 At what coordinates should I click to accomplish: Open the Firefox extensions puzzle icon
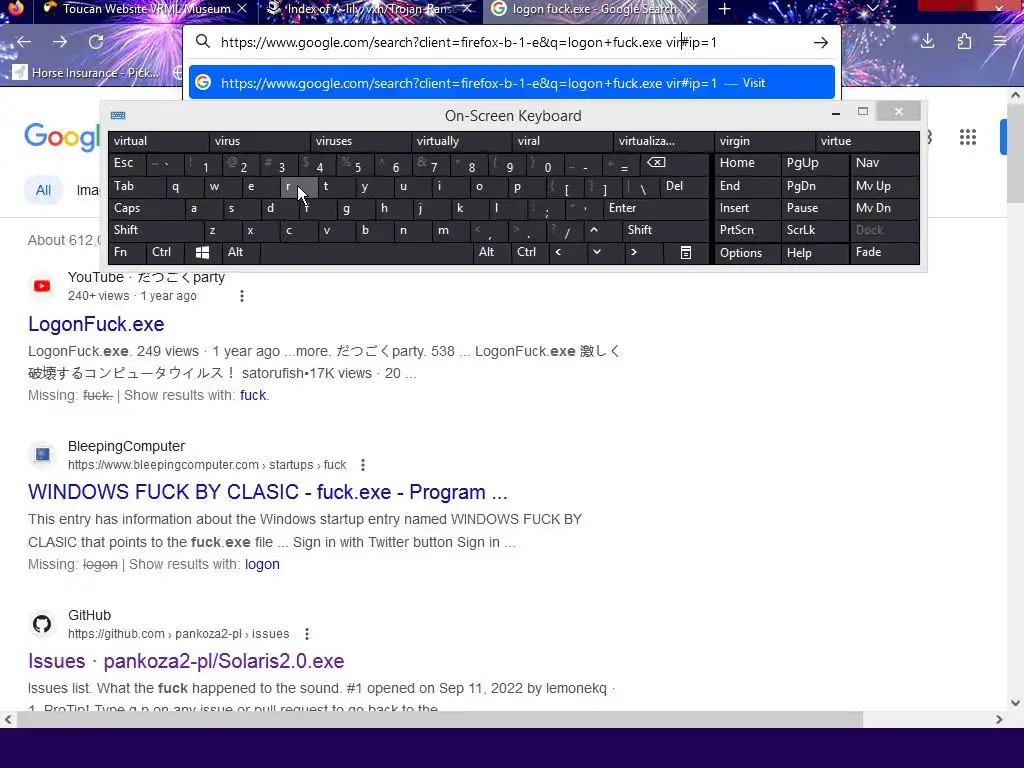point(964,42)
